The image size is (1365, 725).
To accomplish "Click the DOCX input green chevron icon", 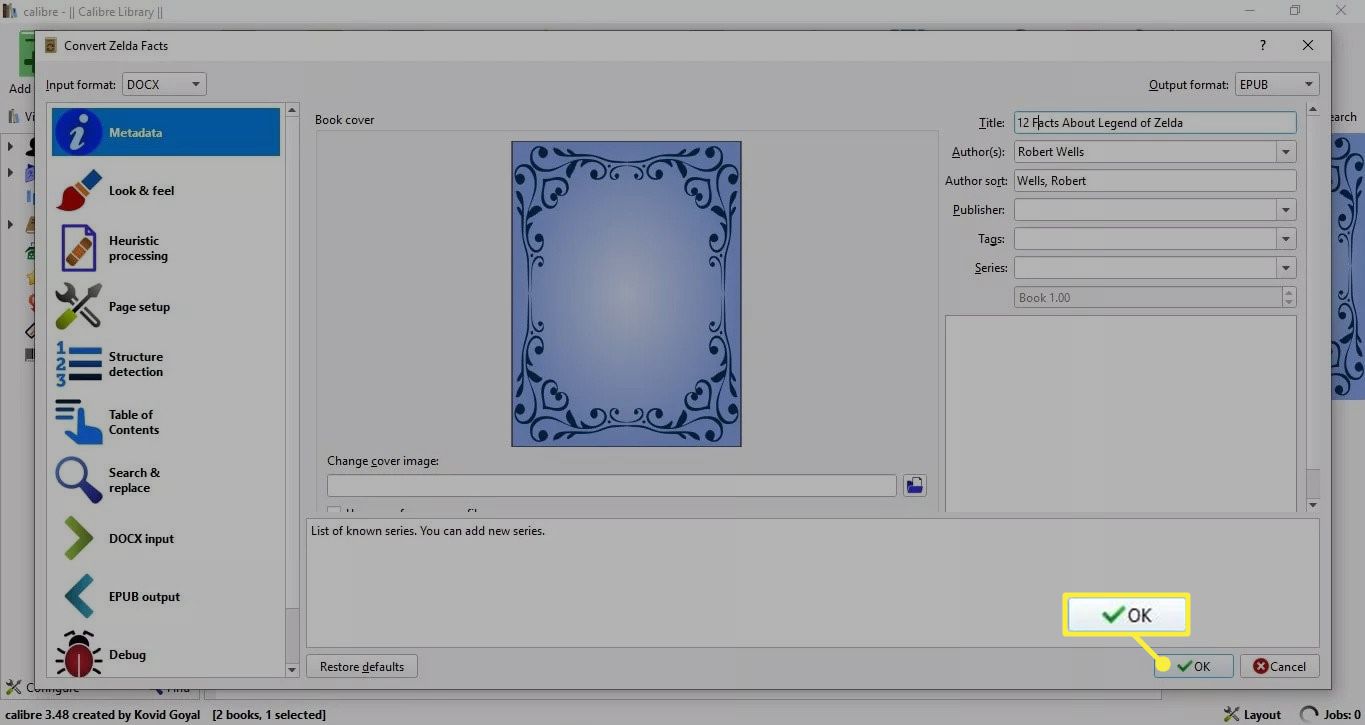I will point(78,538).
